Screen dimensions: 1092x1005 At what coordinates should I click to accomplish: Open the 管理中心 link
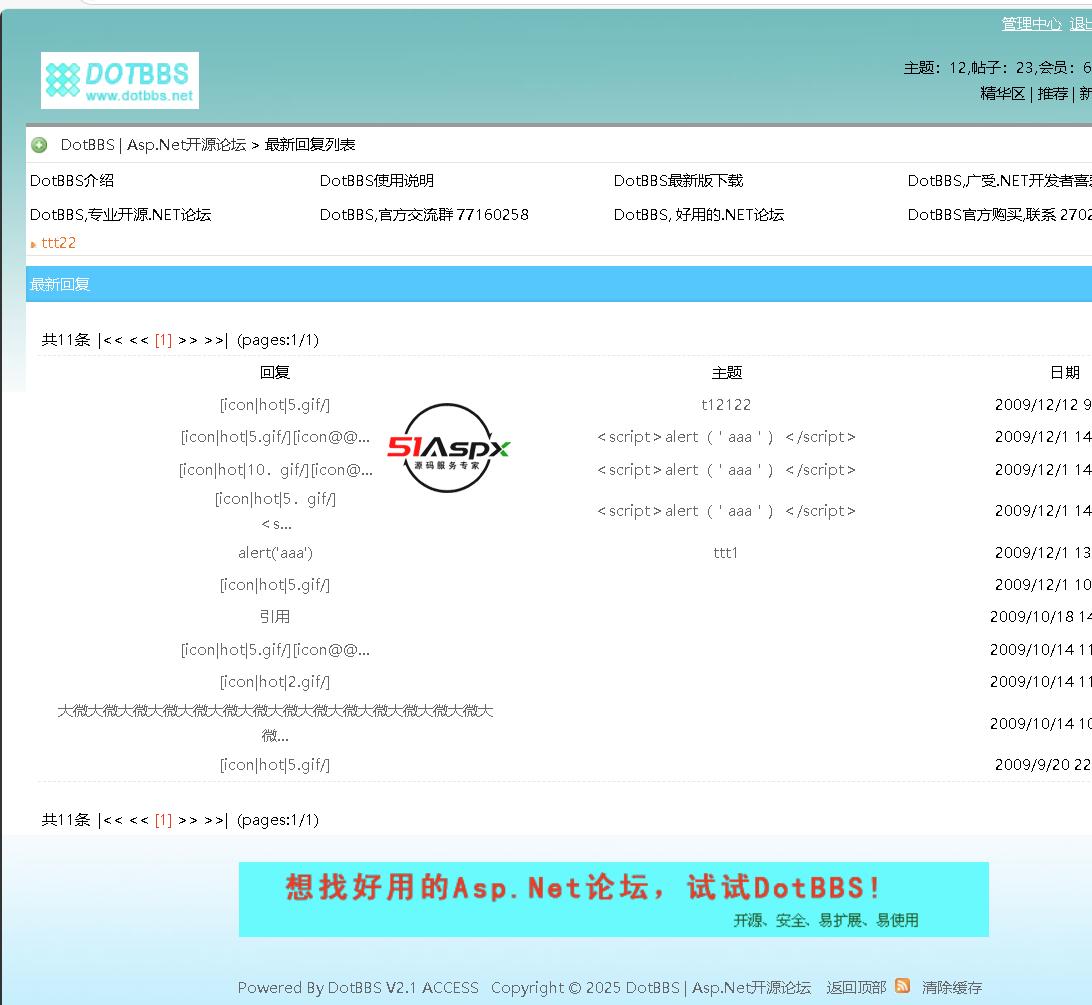(x=1031, y=24)
